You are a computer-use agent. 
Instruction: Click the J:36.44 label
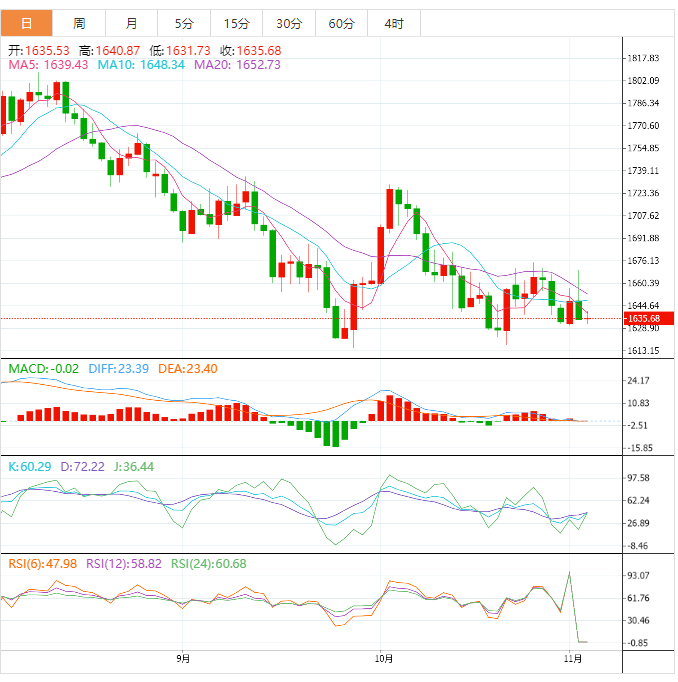(134, 467)
